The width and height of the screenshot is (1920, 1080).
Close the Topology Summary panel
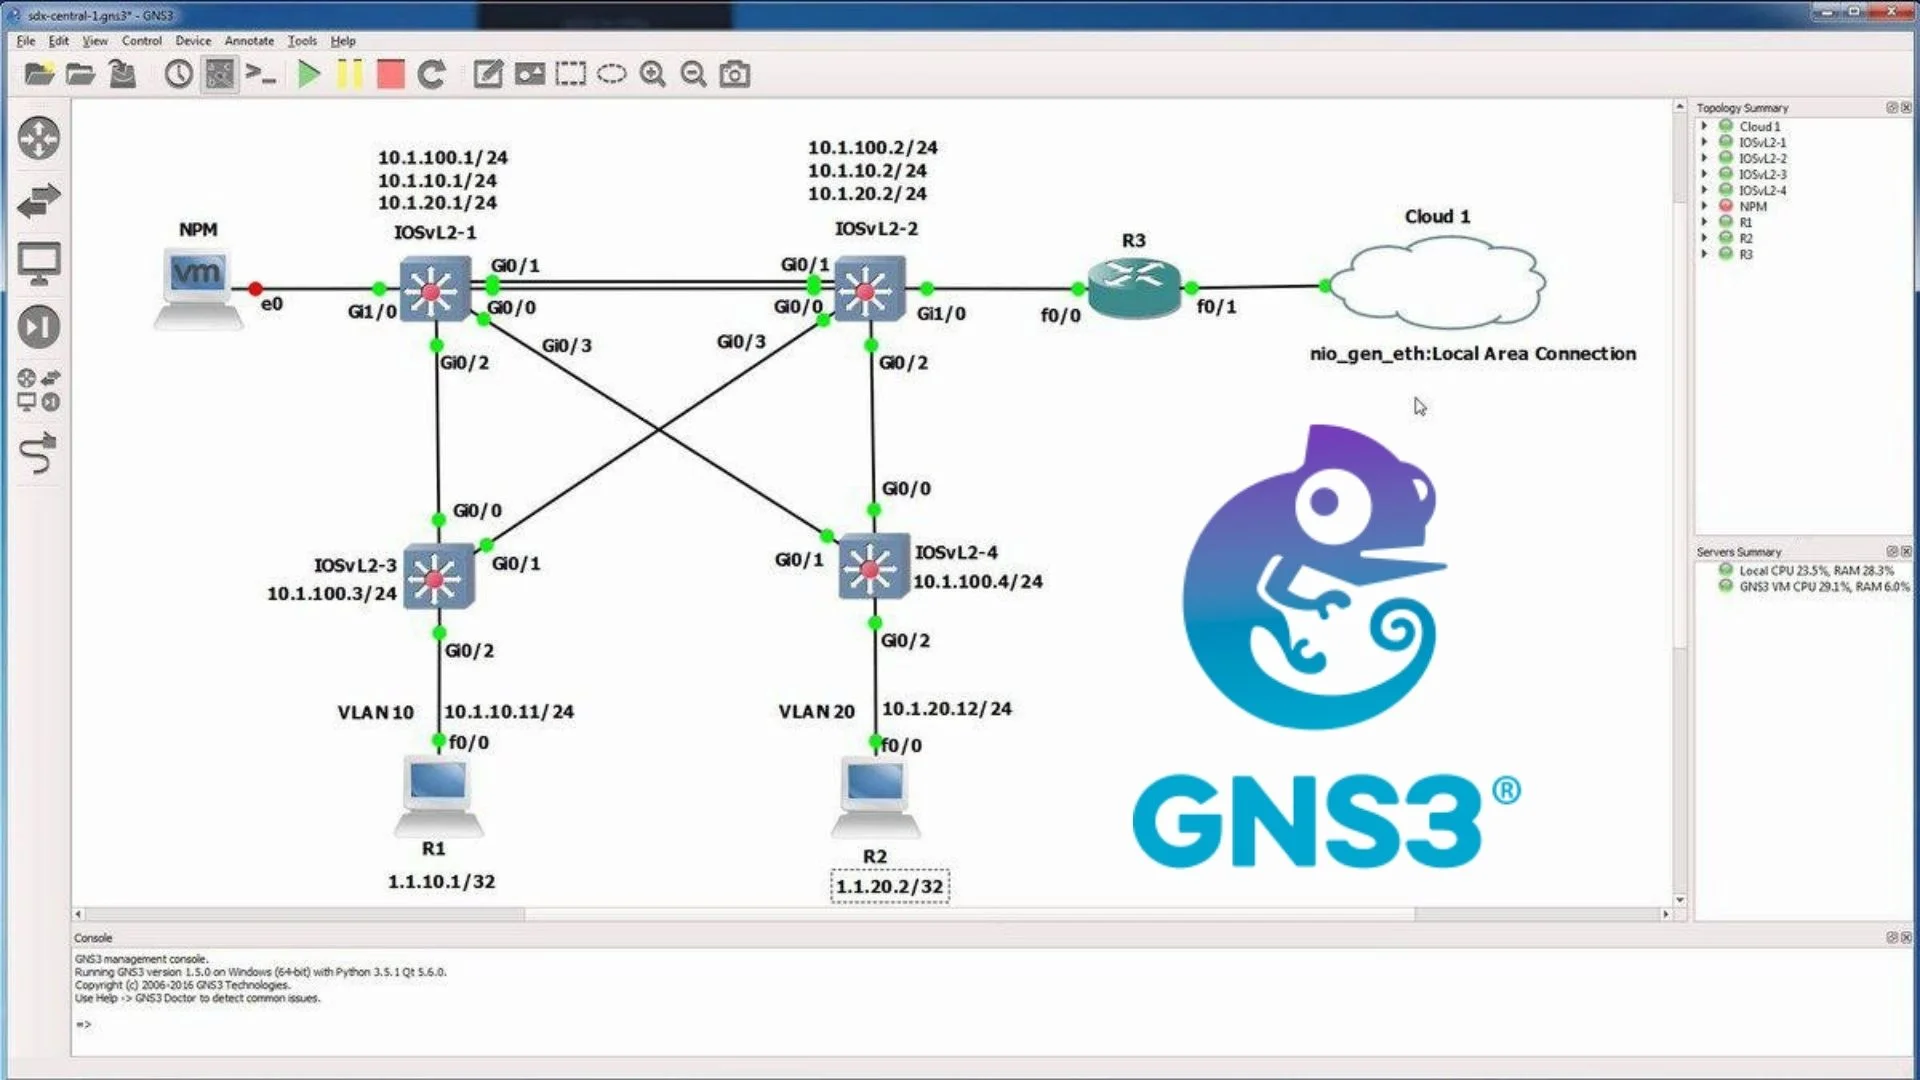click(1906, 107)
